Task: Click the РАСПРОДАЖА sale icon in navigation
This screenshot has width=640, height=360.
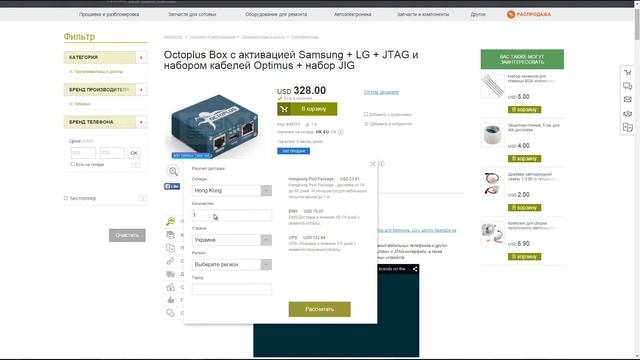Action: pos(511,14)
